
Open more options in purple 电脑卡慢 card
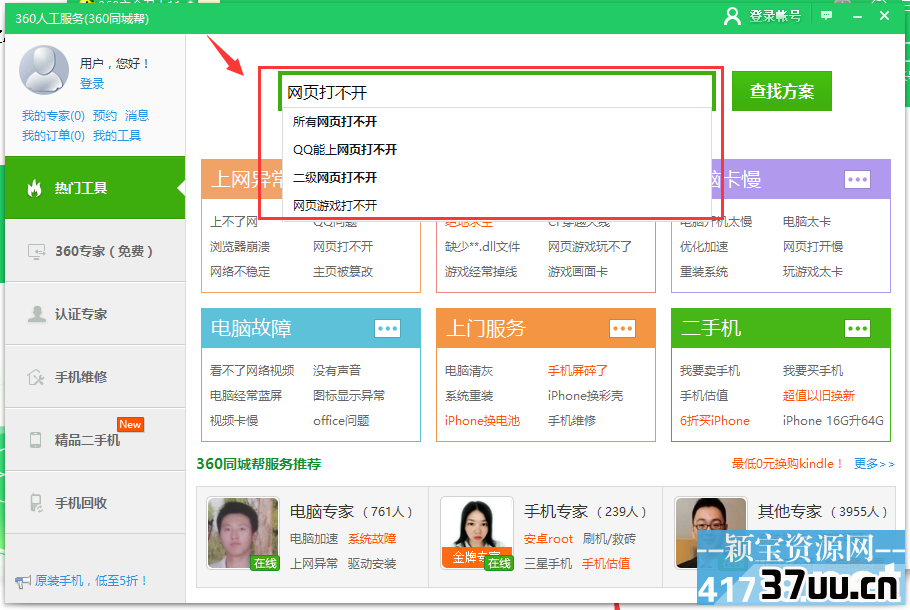click(x=858, y=179)
